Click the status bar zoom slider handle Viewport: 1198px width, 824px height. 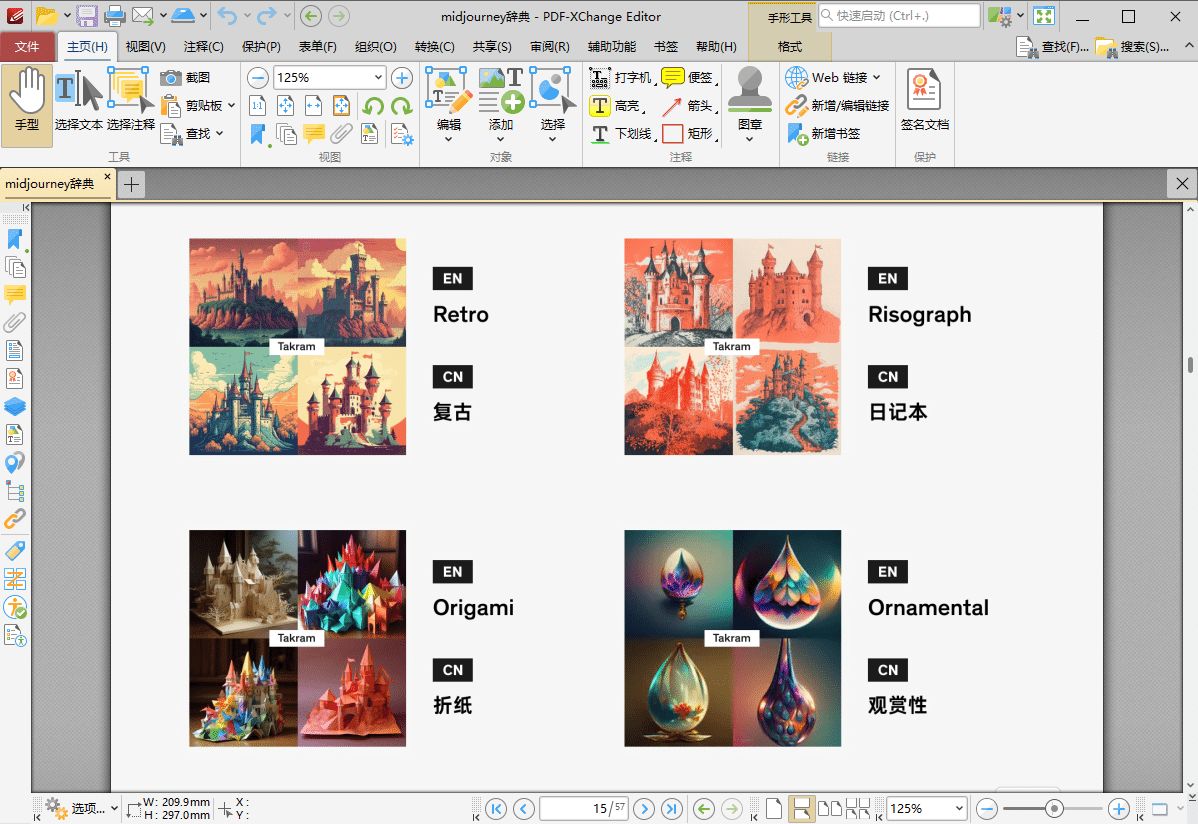tap(1053, 808)
